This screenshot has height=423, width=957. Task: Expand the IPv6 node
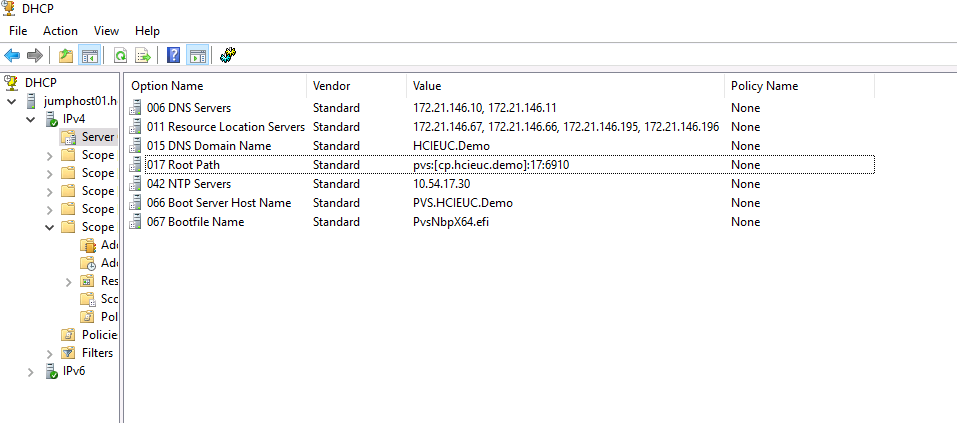(x=32, y=371)
